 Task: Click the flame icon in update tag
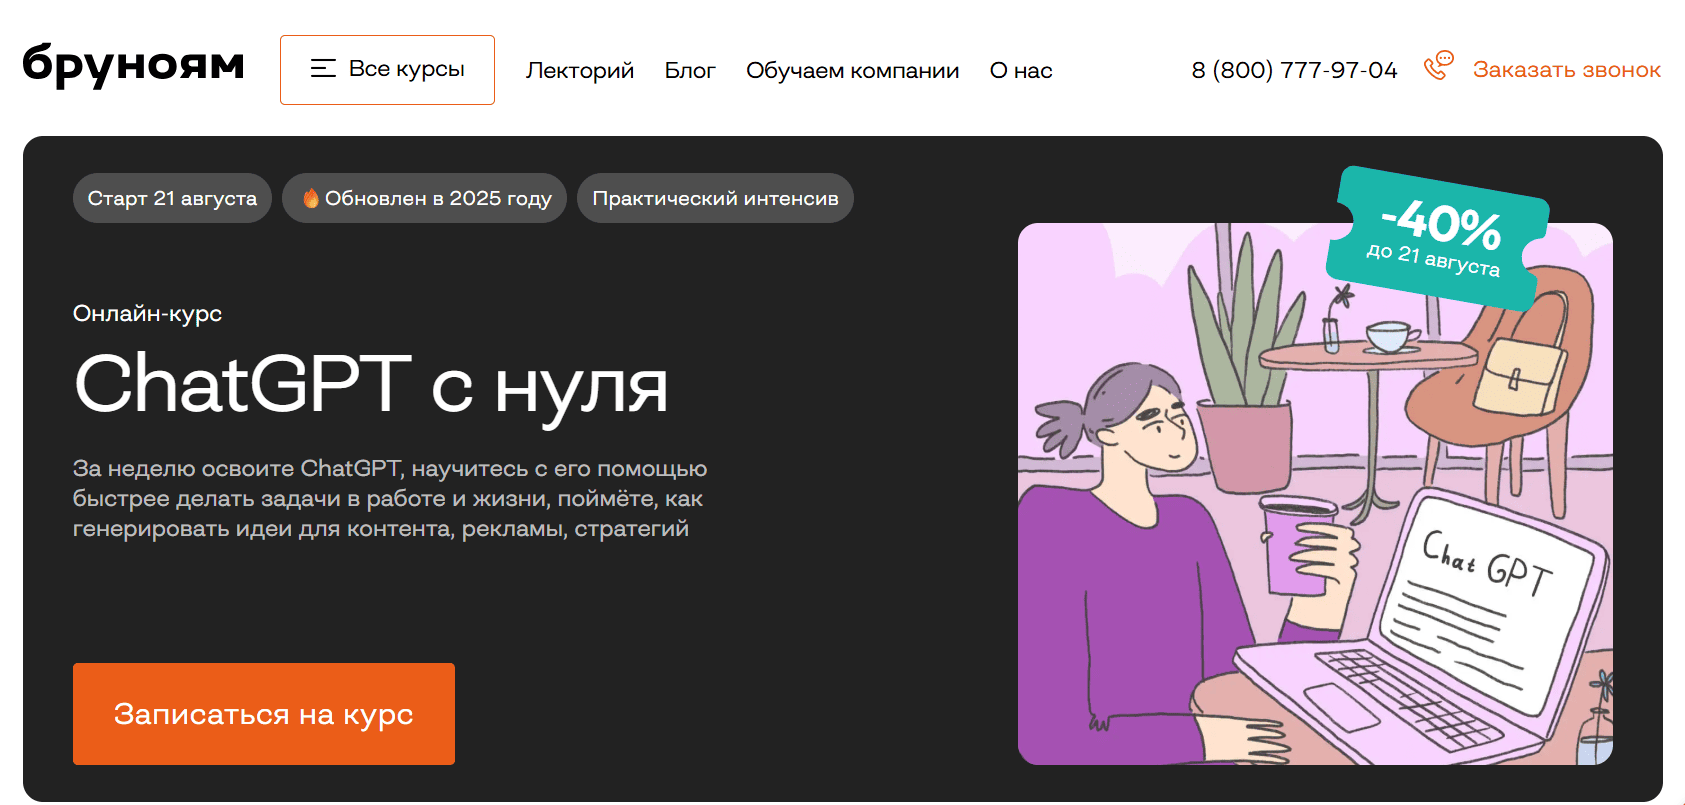point(311,198)
